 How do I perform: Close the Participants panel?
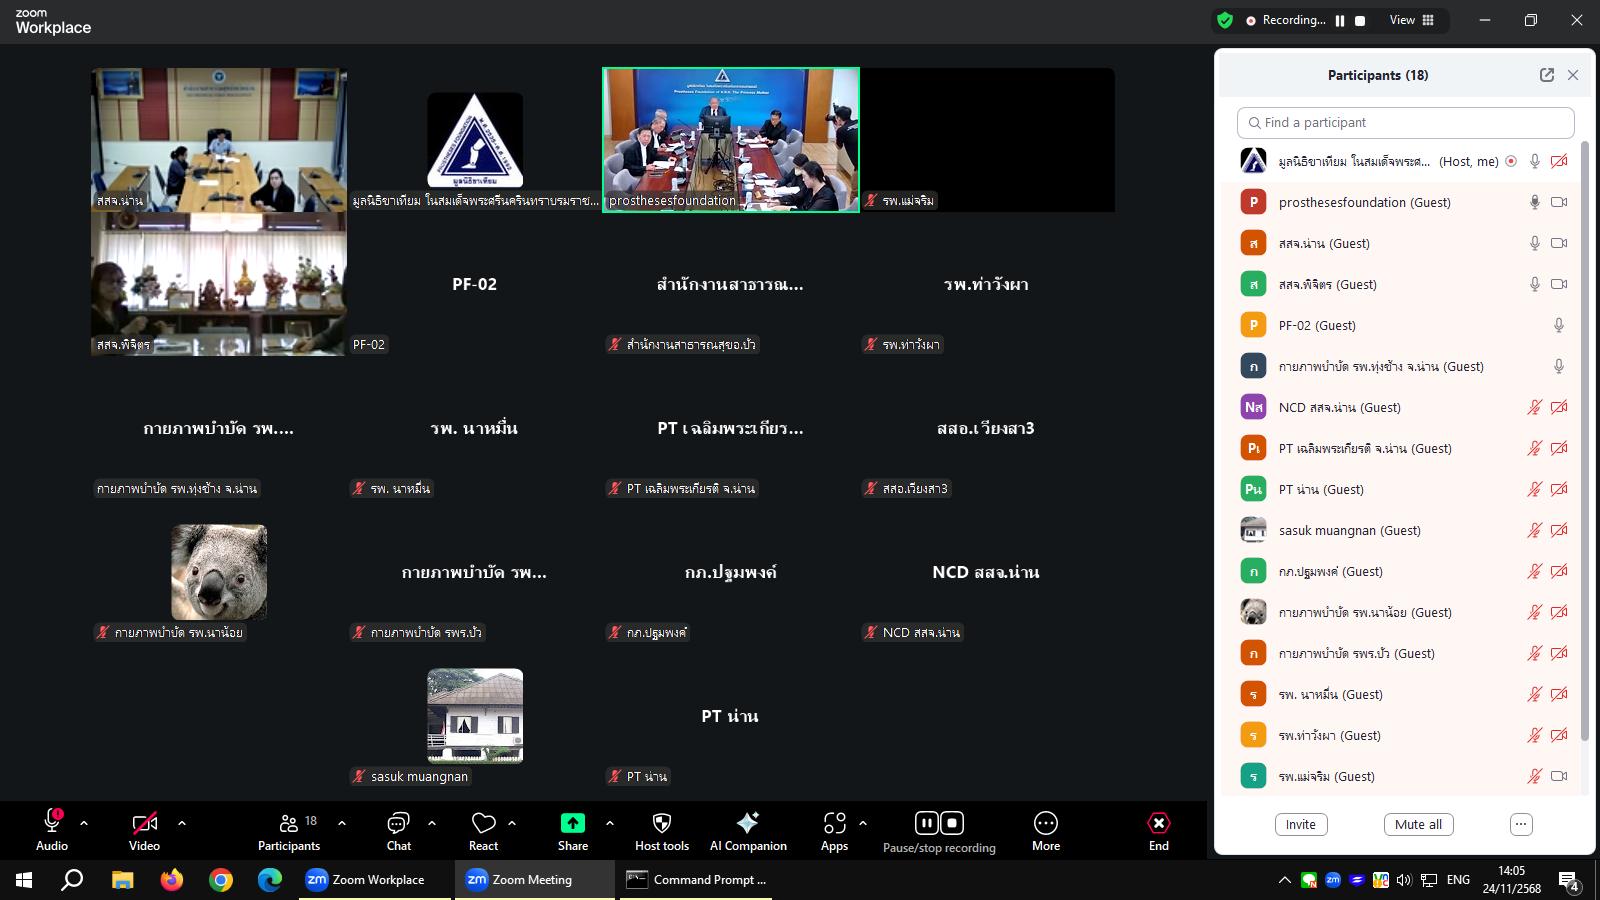1573,75
